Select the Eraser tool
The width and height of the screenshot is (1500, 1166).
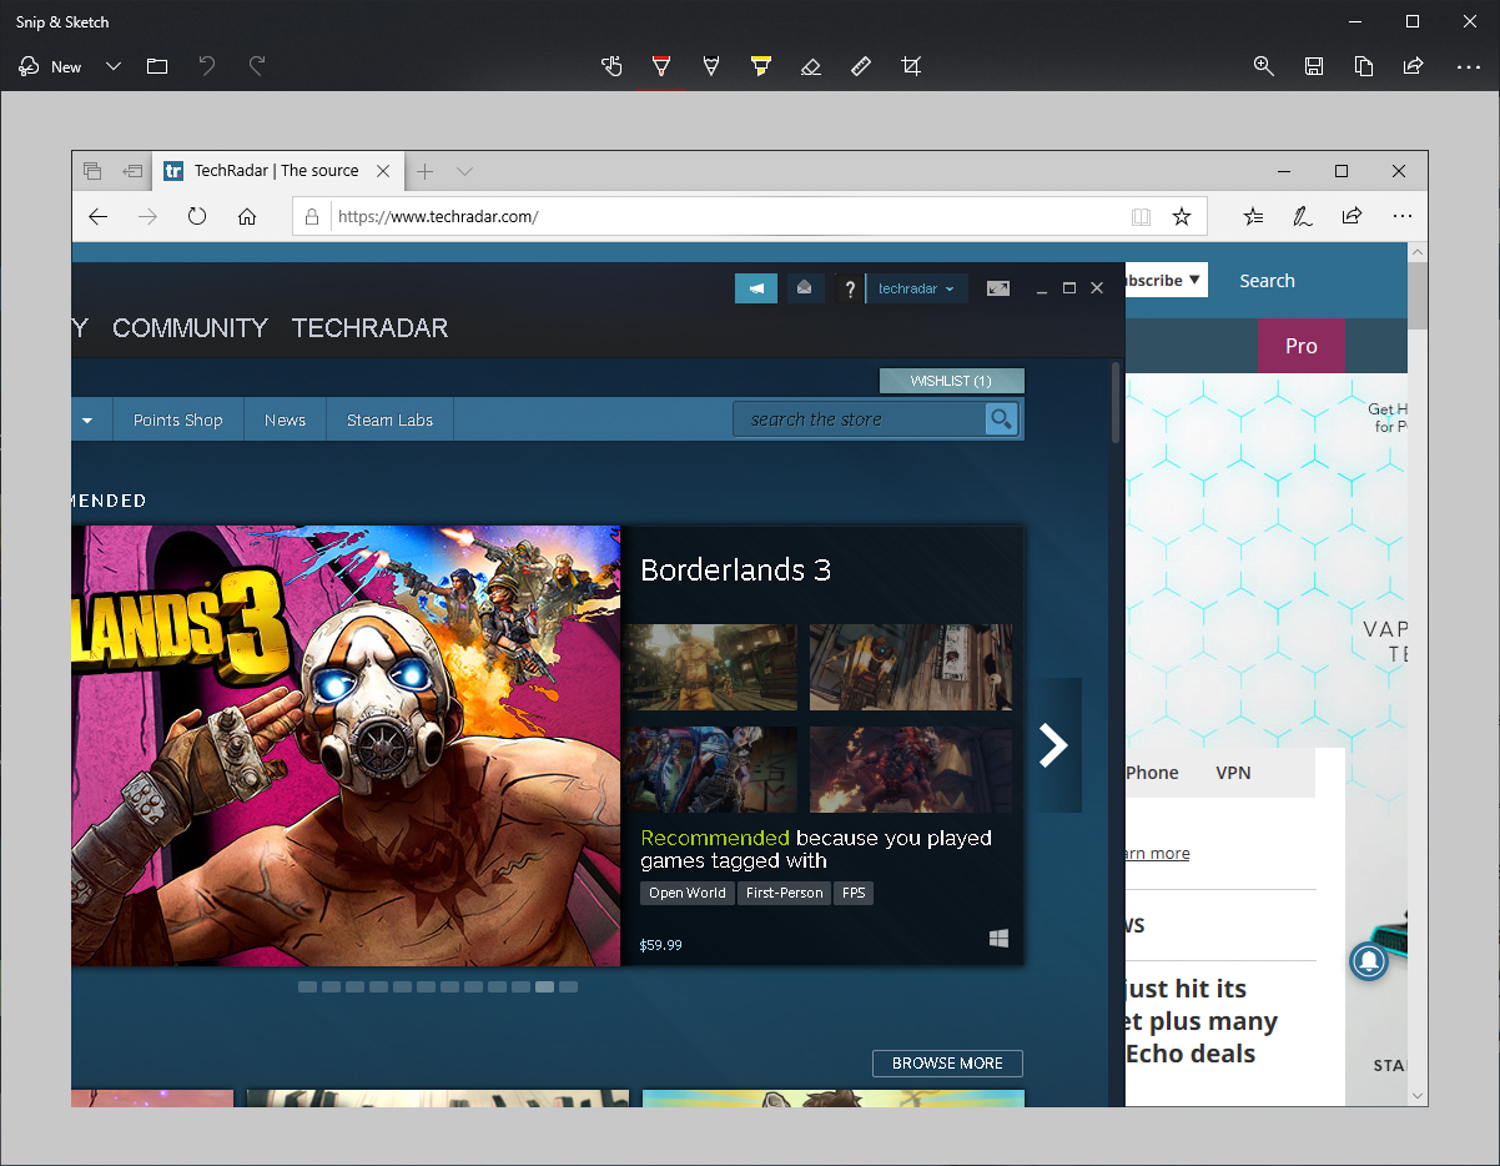pos(811,67)
